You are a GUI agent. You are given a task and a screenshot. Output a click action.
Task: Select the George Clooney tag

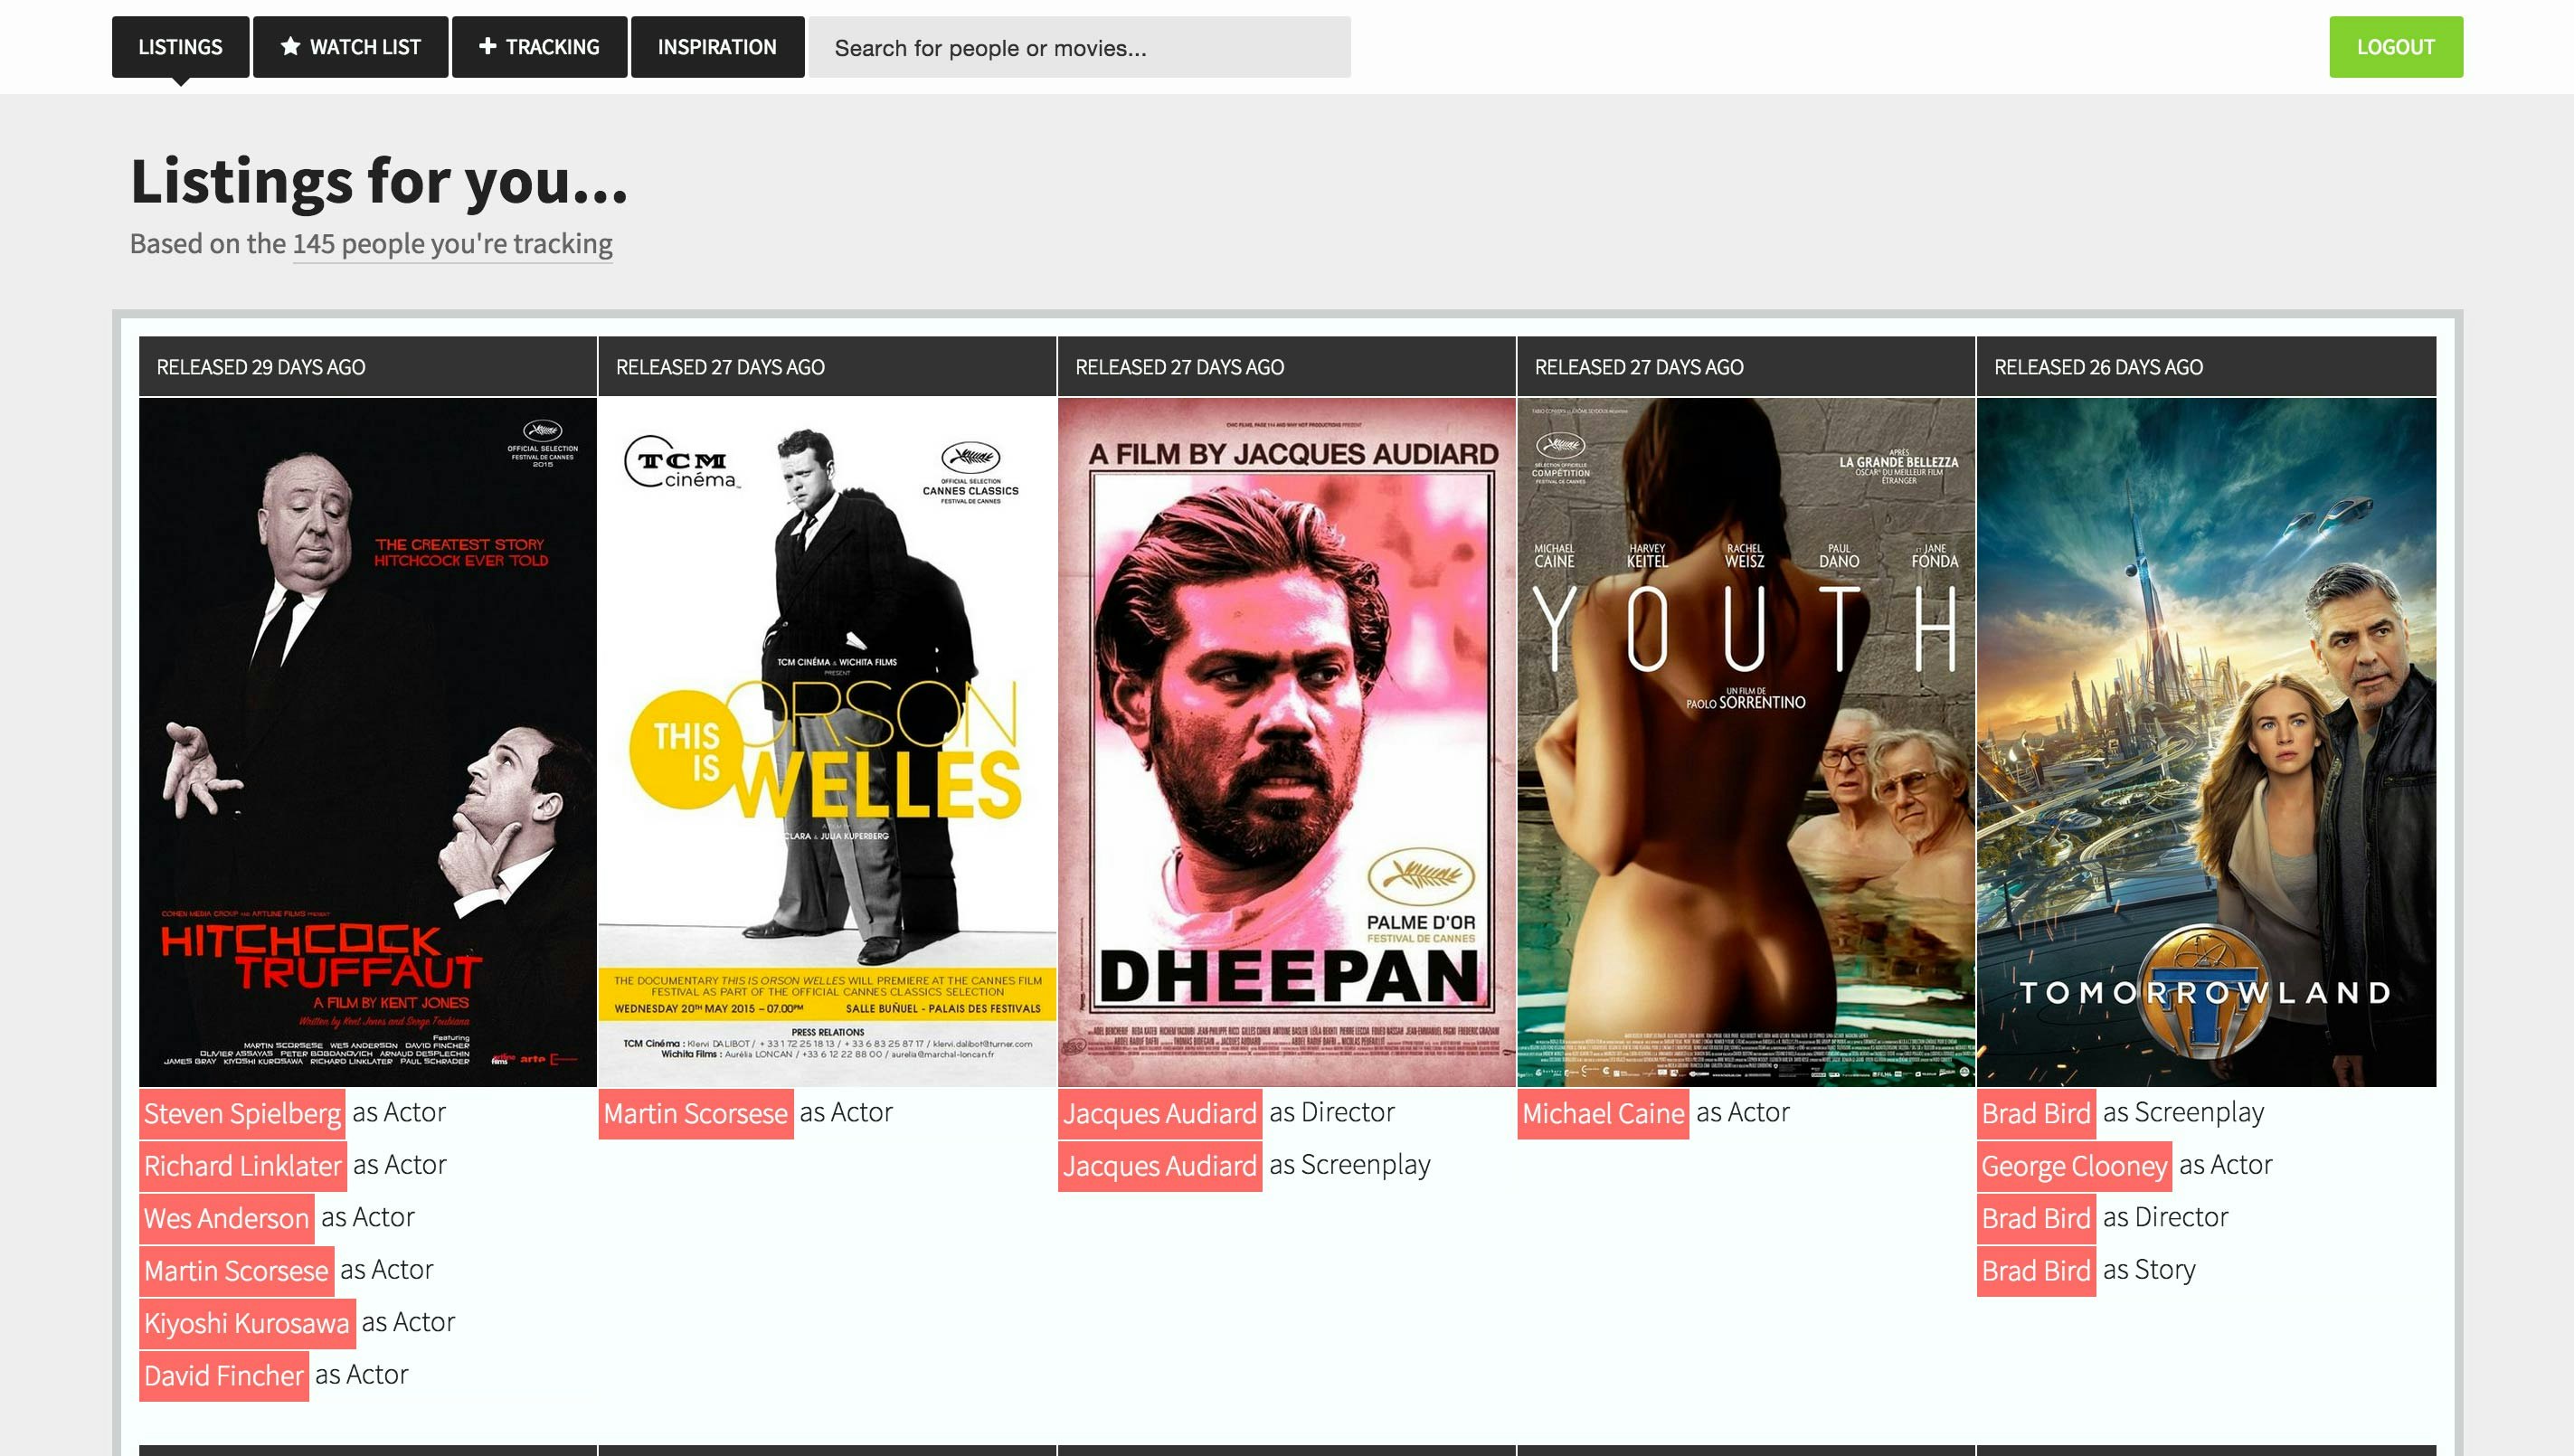[2073, 1166]
